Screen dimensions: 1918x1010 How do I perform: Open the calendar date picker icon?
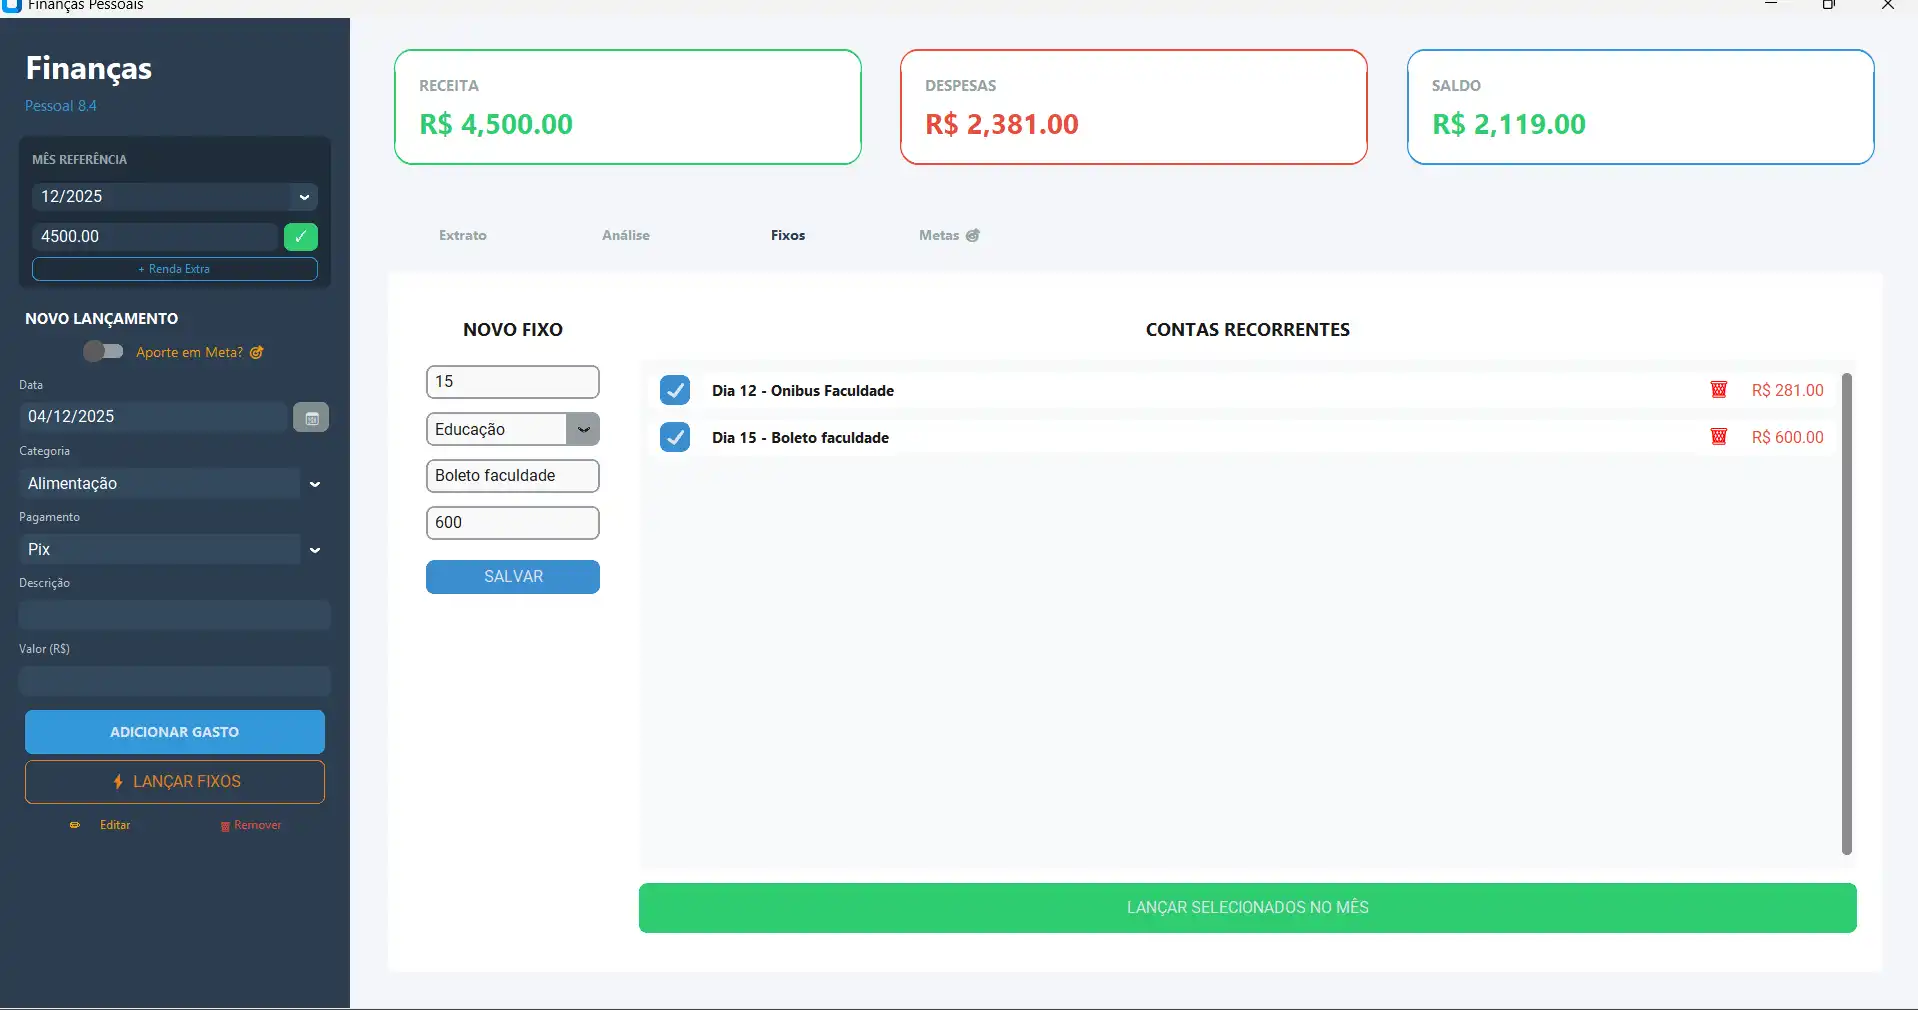tap(311, 418)
